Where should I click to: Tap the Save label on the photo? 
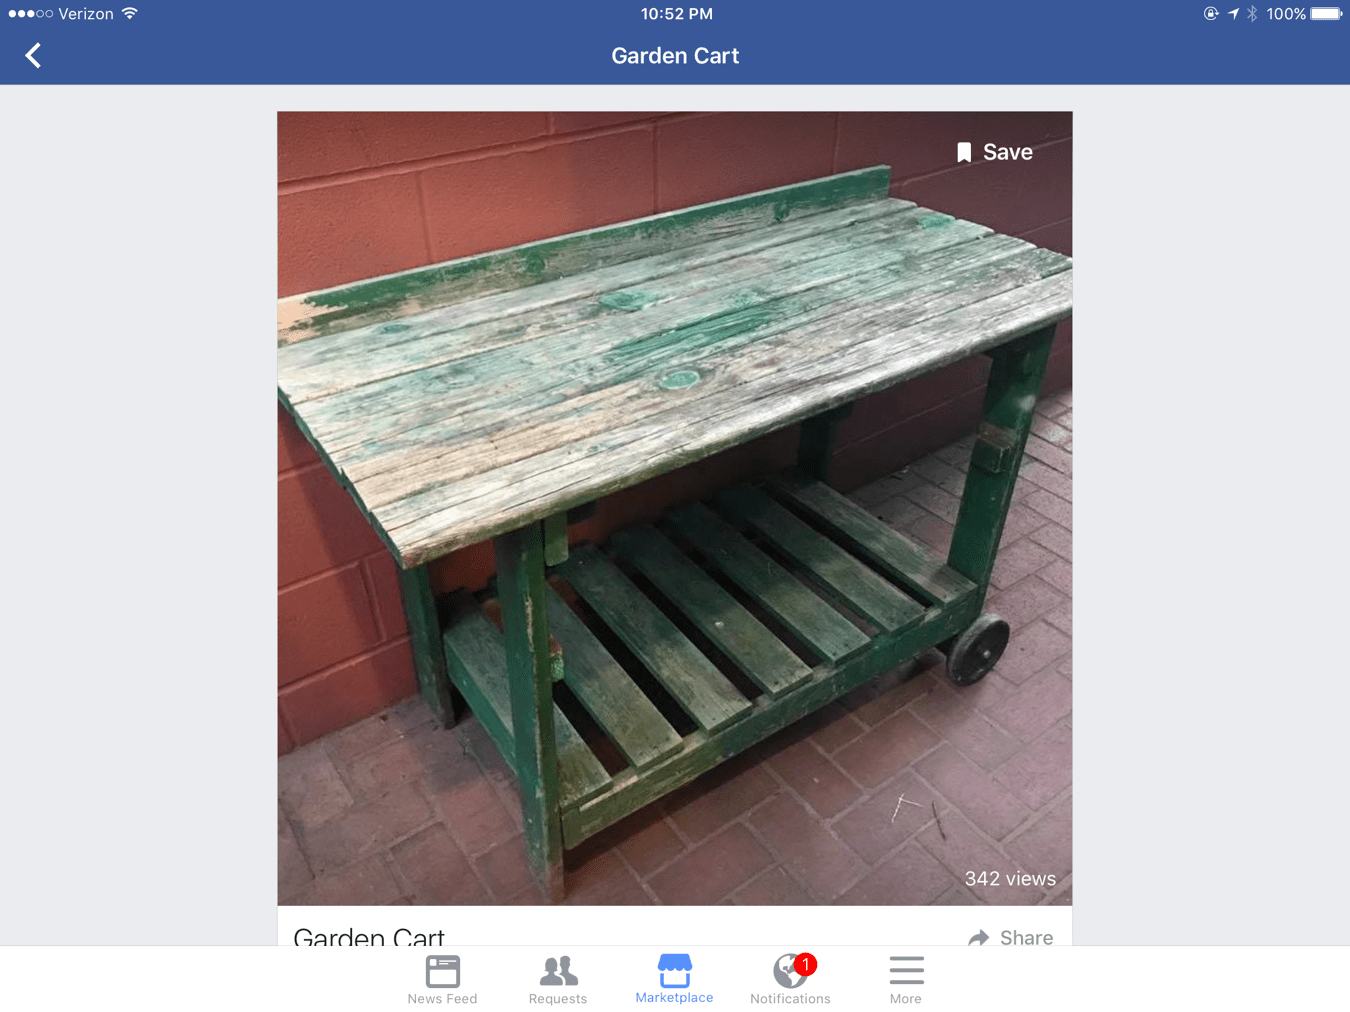point(1008,152)
